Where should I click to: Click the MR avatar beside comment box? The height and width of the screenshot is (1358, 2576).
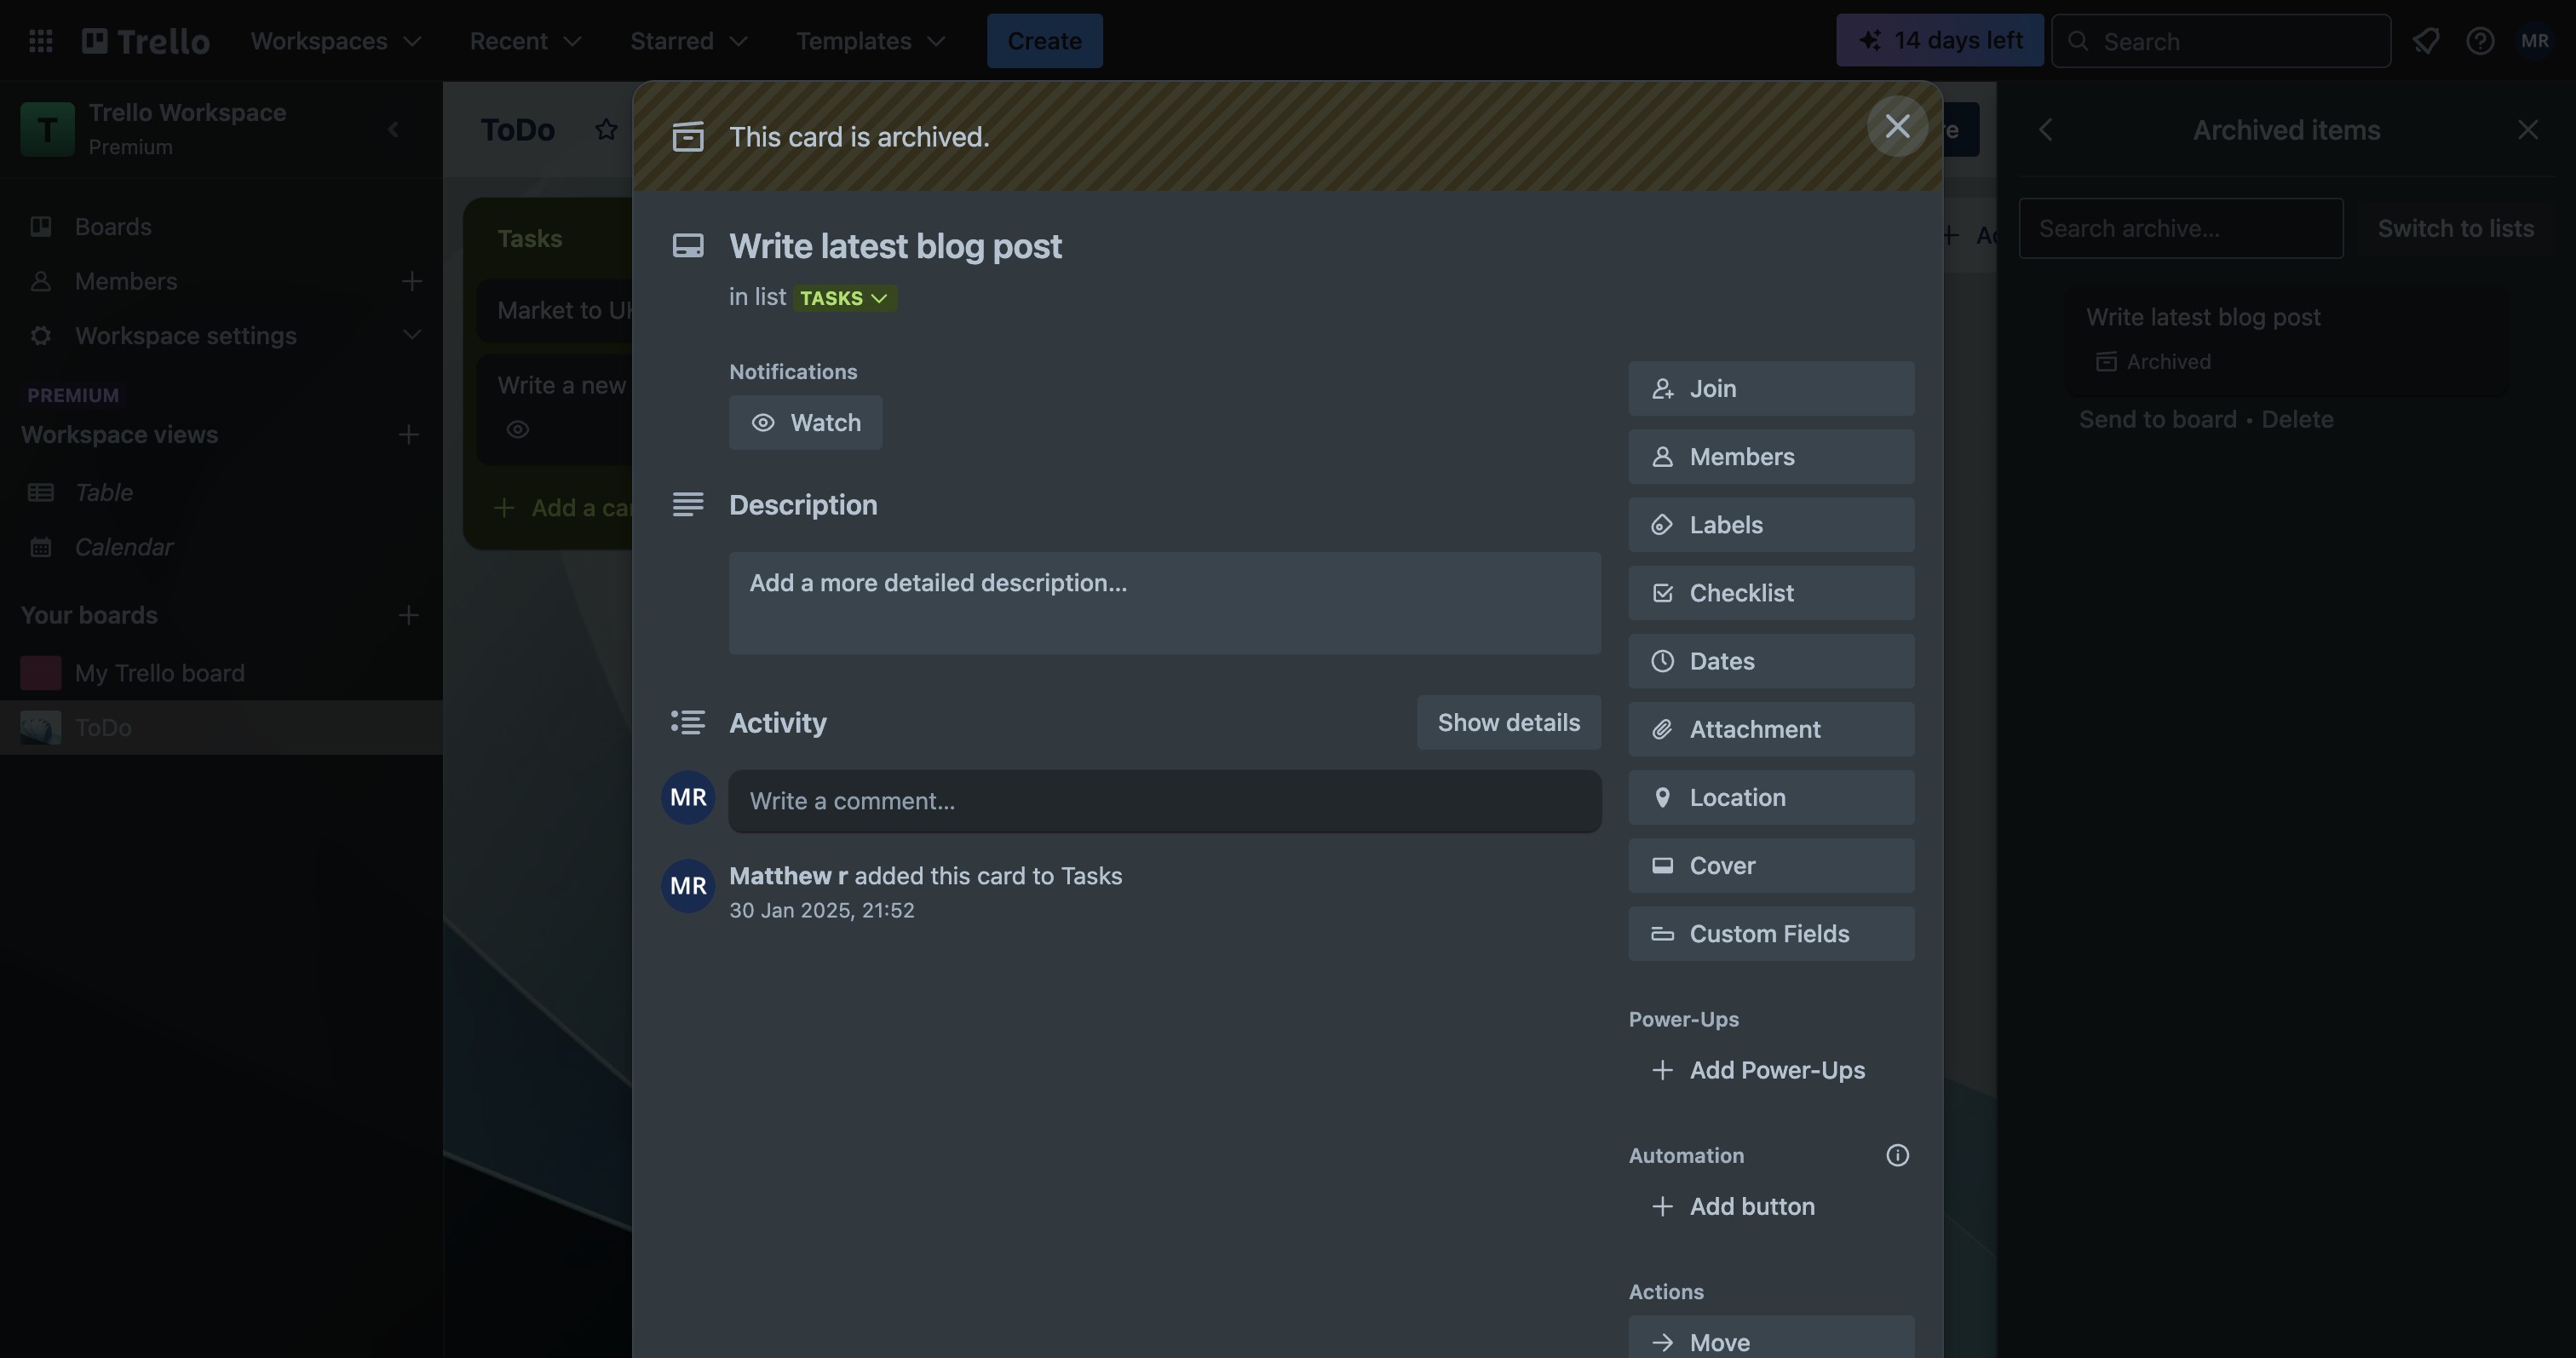click(688, 797)
